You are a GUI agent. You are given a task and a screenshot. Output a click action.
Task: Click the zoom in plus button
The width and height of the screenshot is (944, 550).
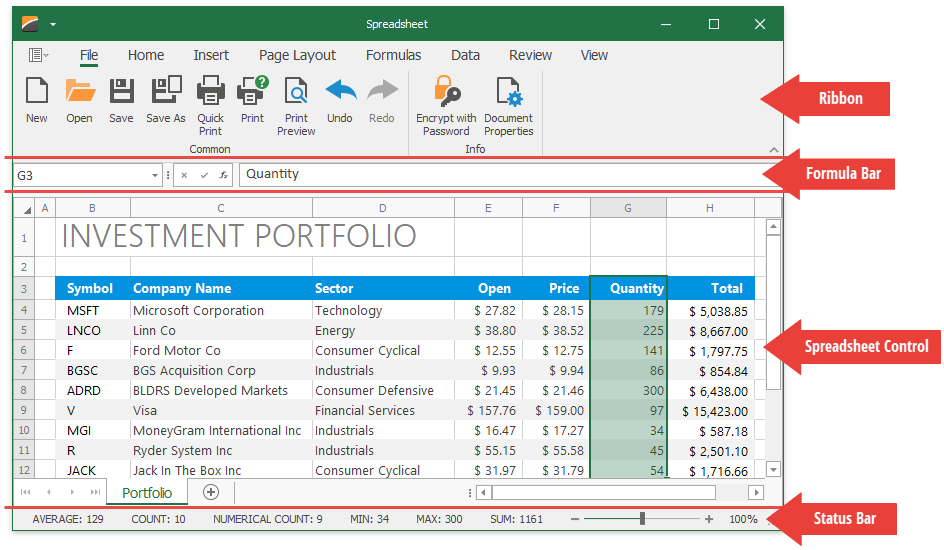click(x=709, y=519)
